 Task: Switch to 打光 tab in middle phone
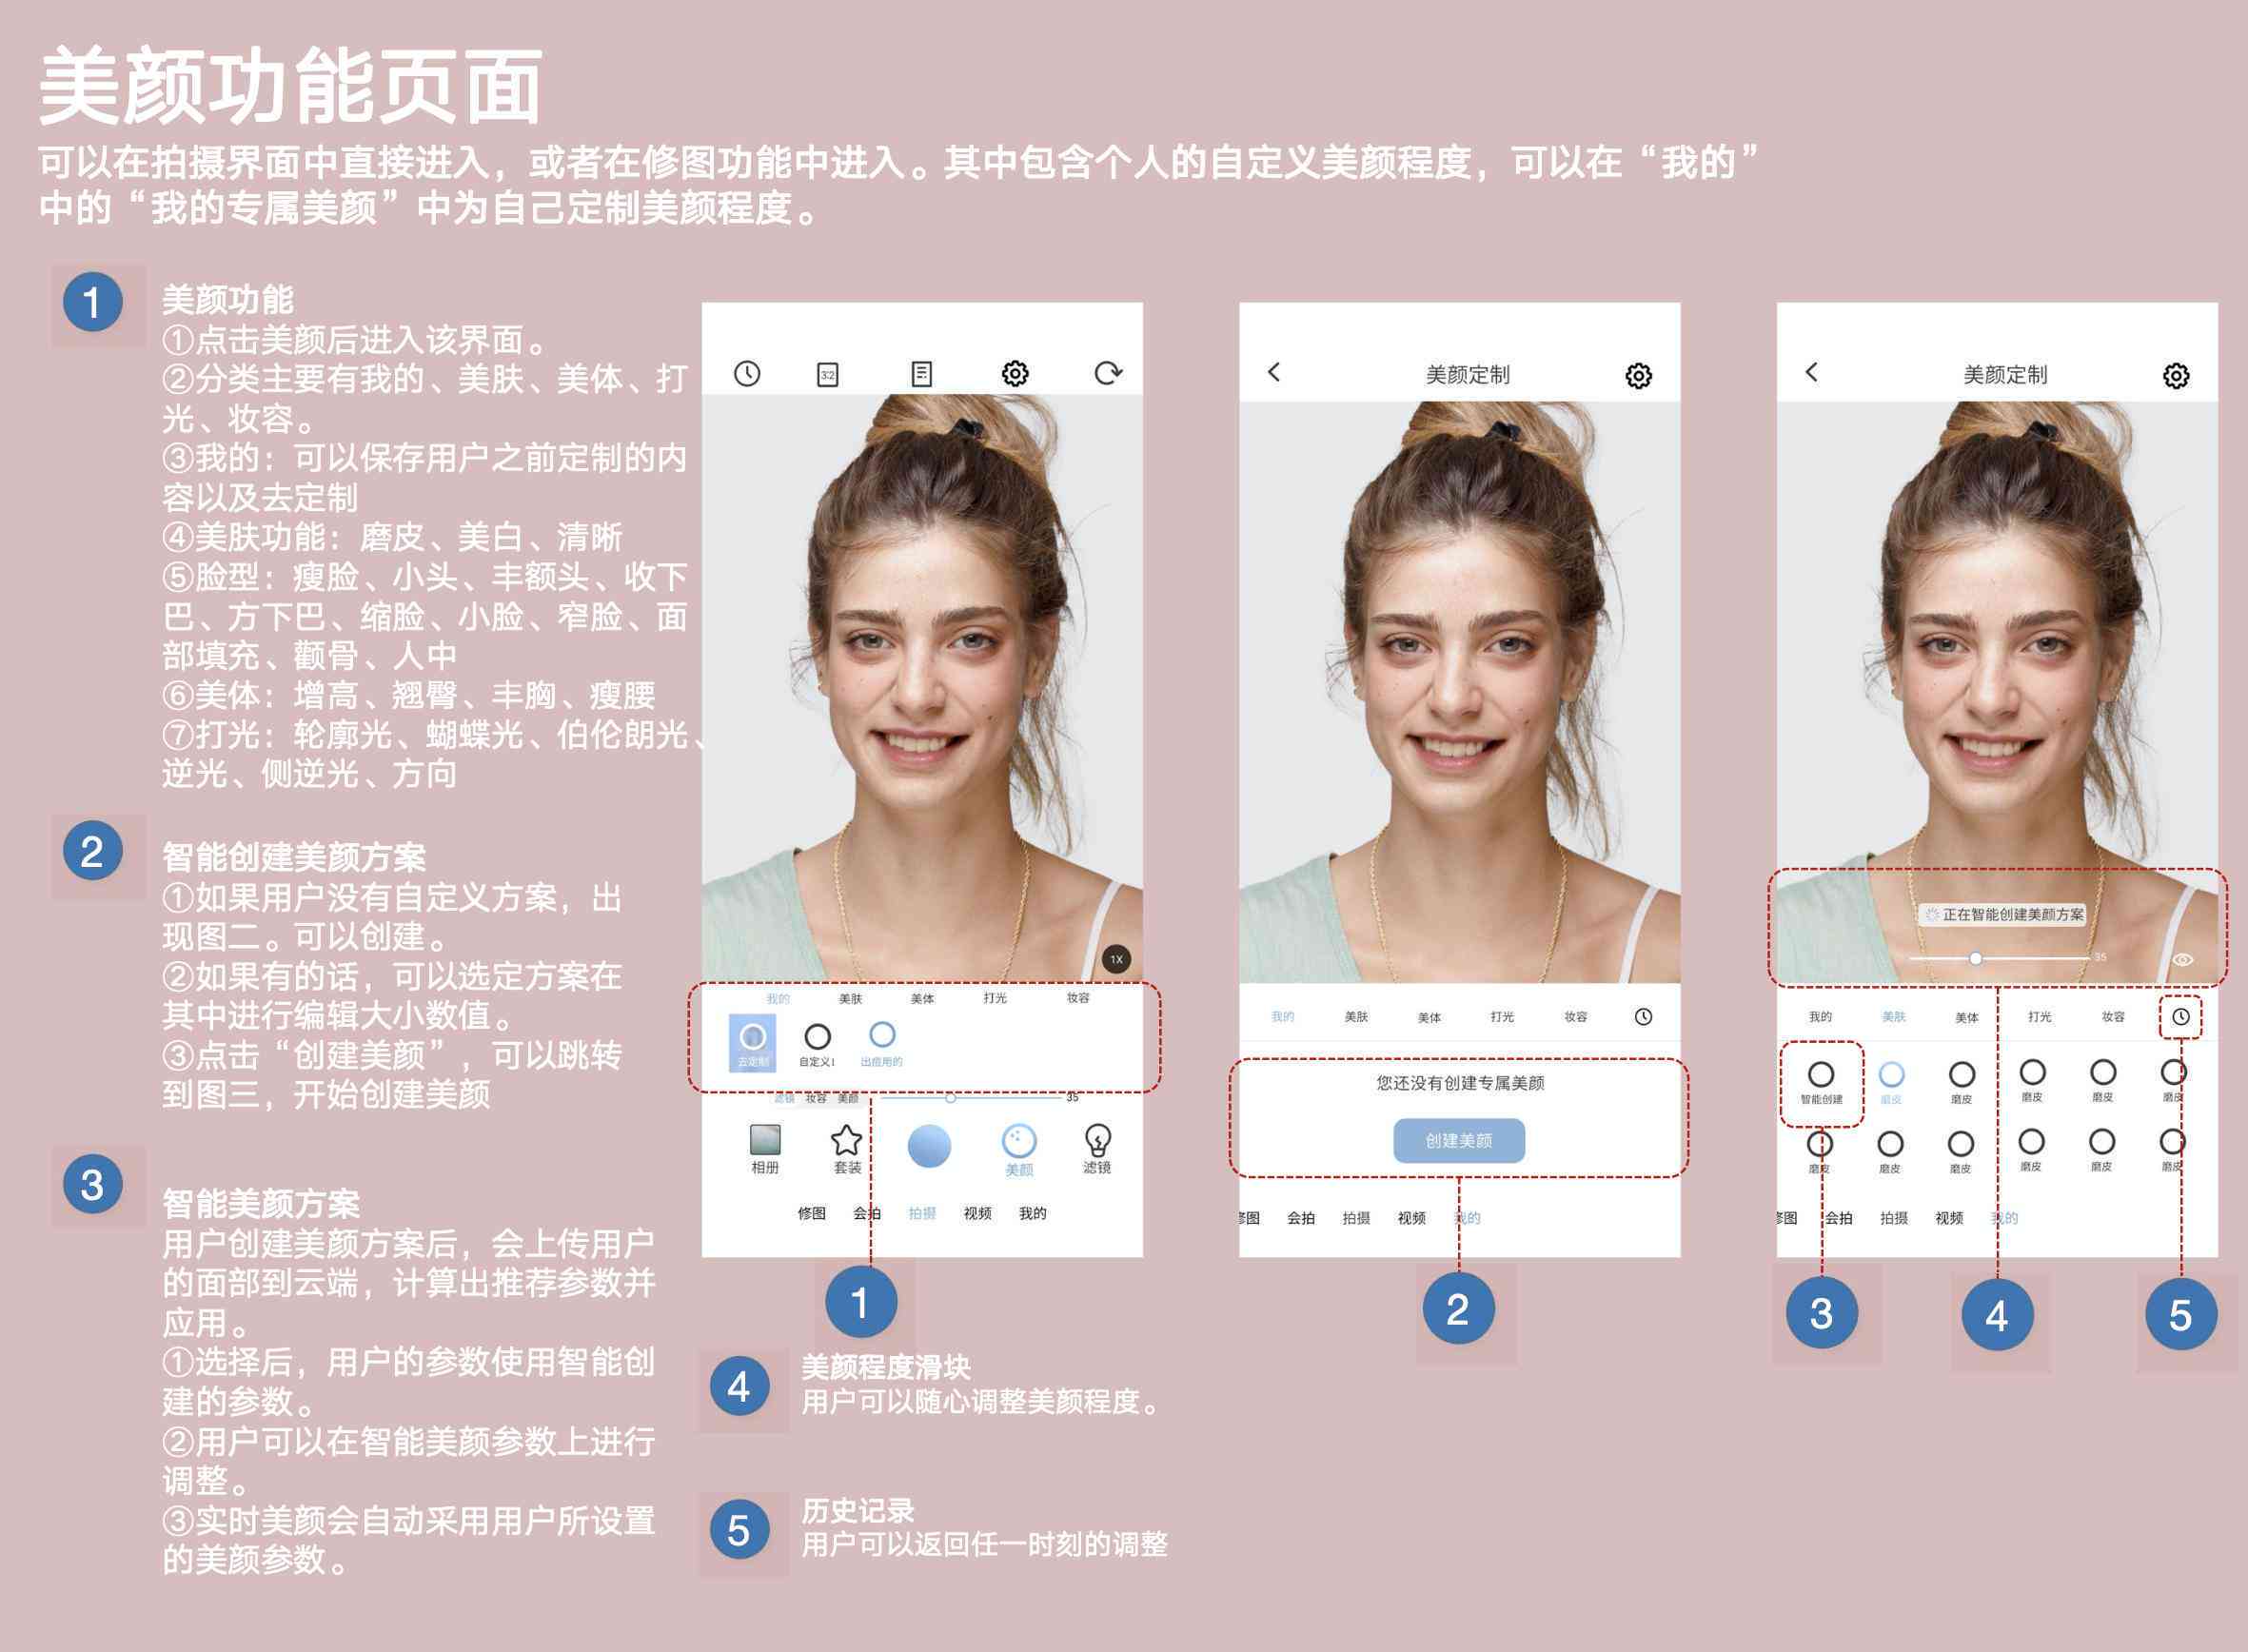coord(1502,1017)
